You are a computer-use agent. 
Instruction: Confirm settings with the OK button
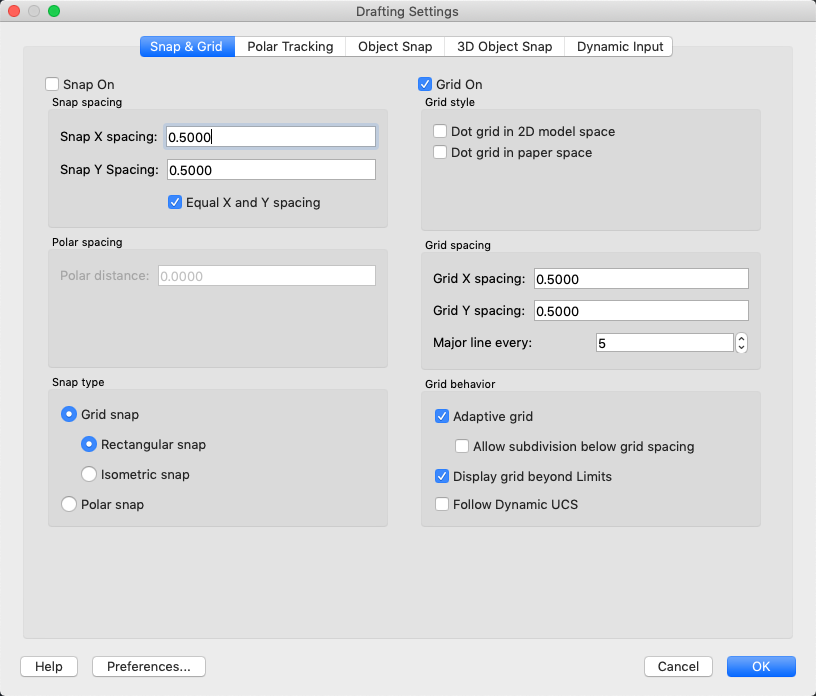coord(761,666)
